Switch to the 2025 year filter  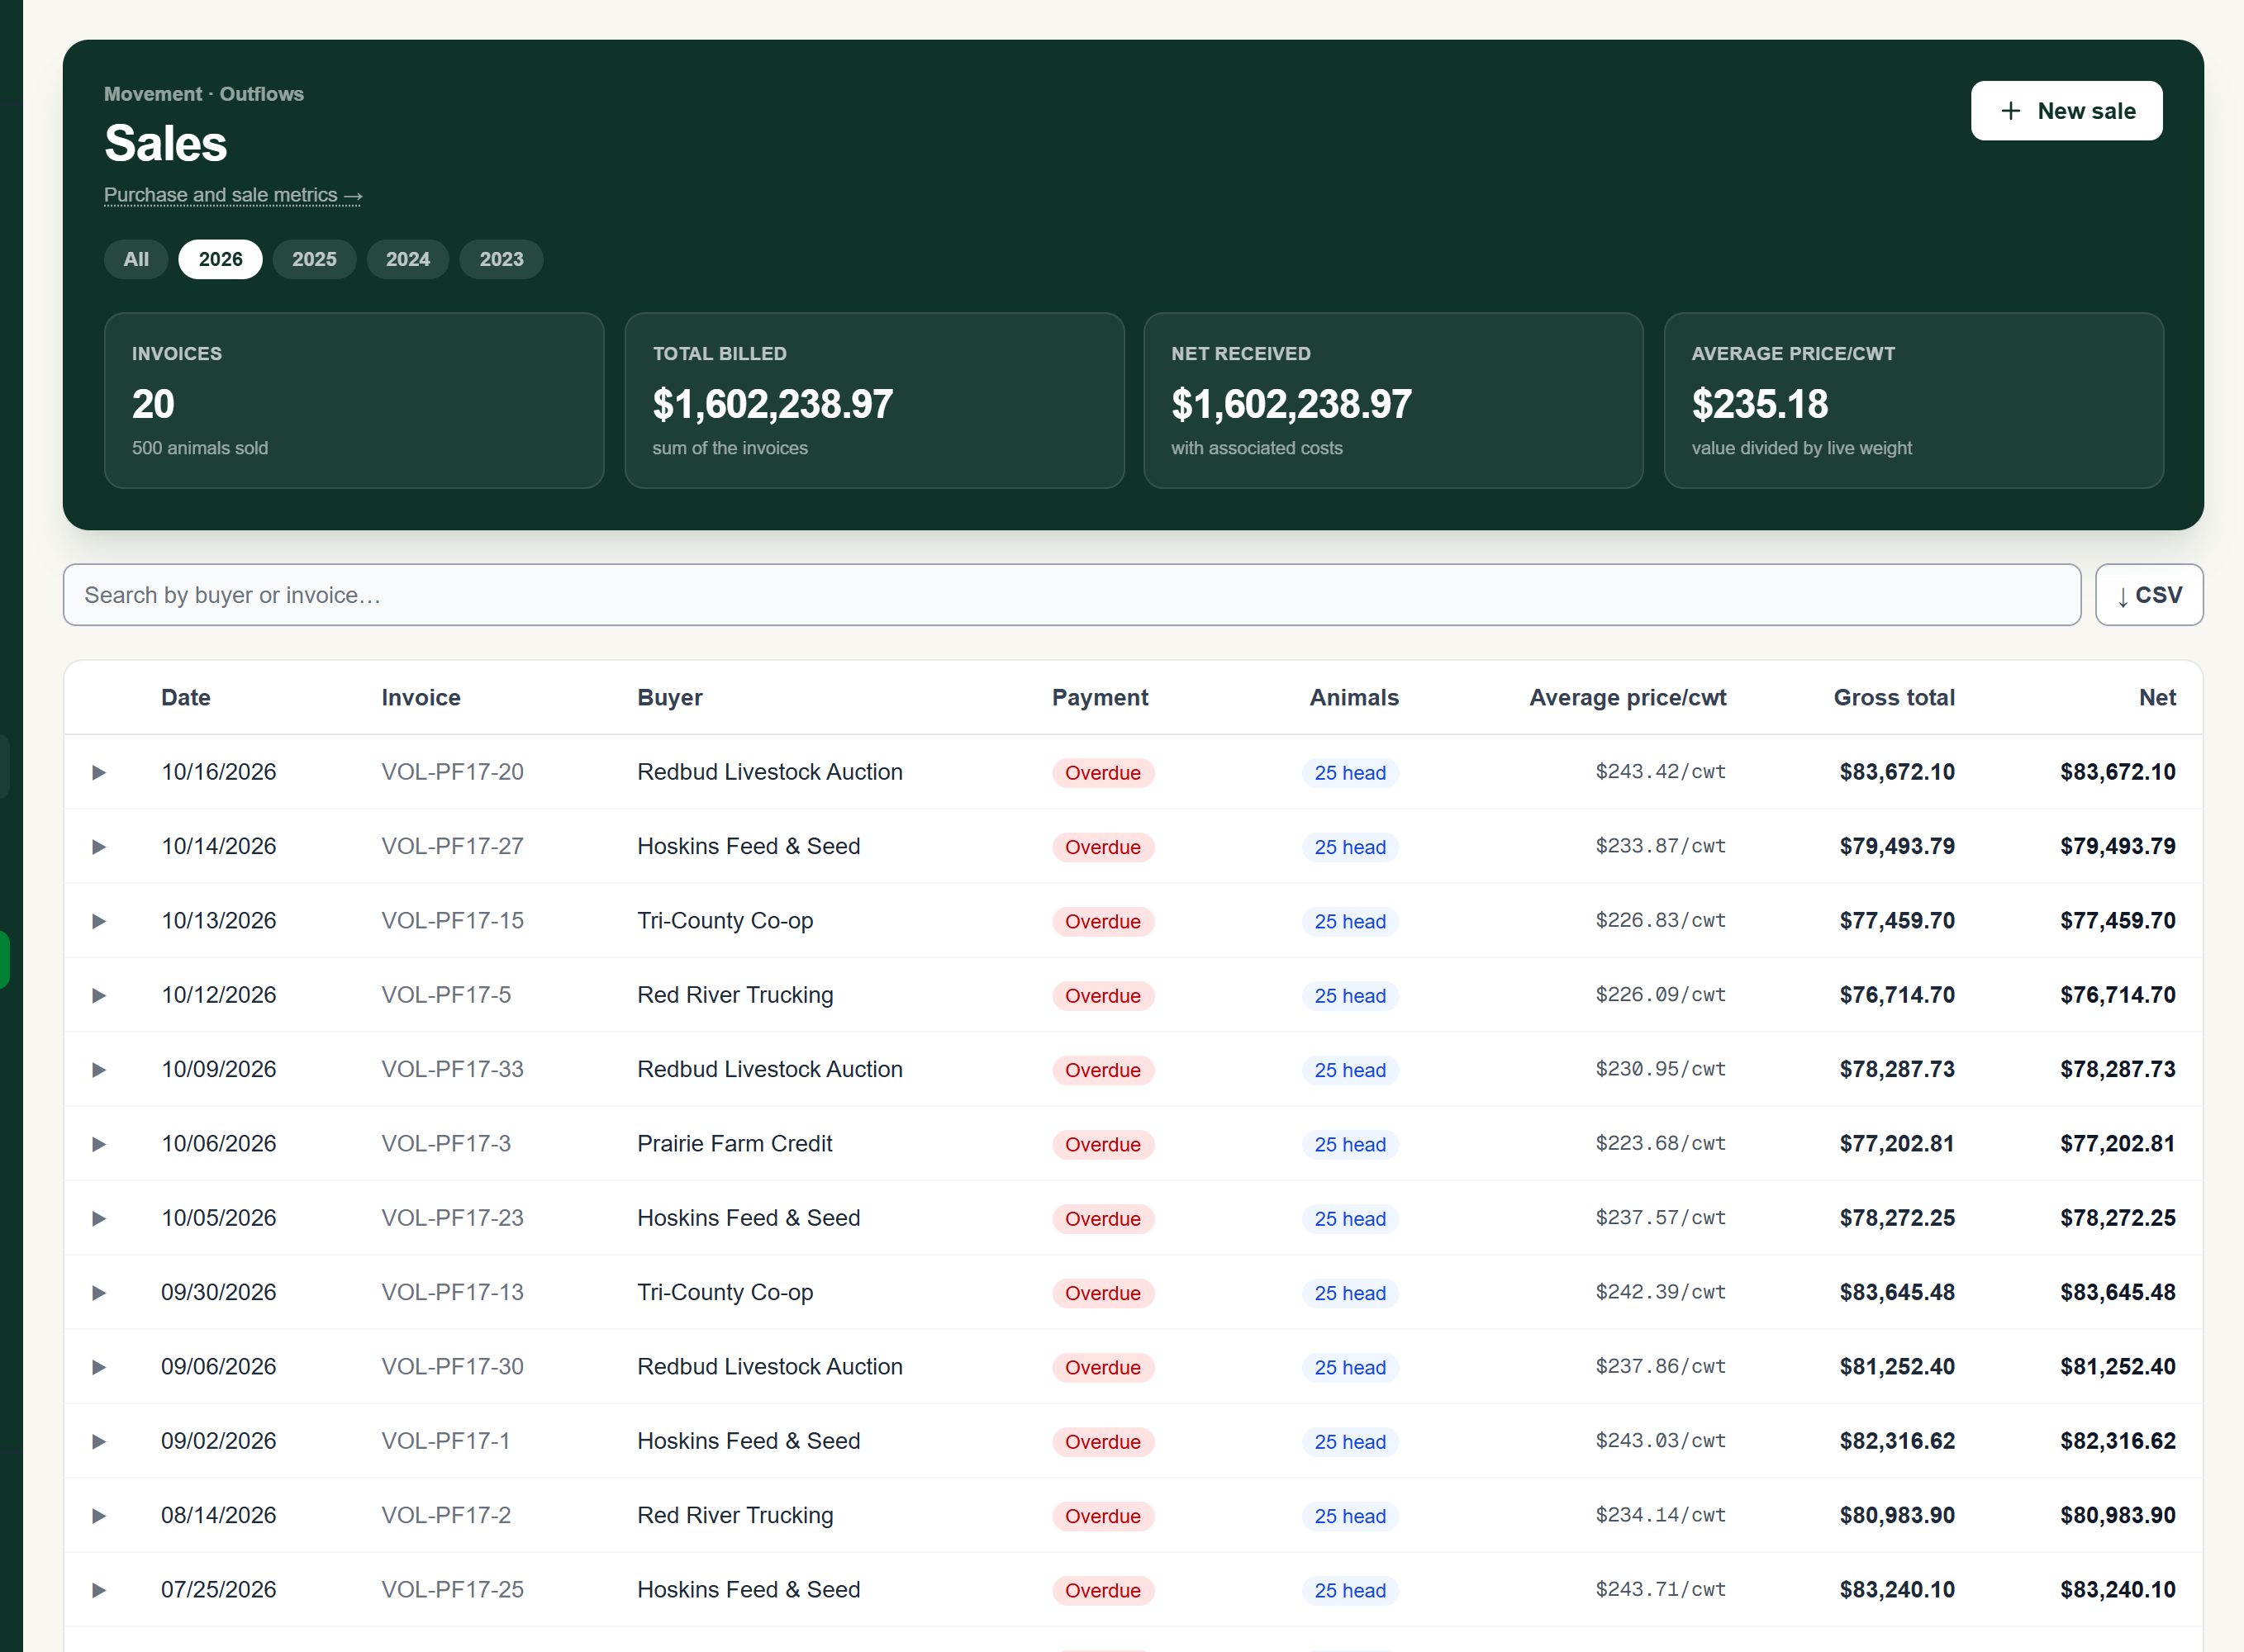click(x=314, y=259)
